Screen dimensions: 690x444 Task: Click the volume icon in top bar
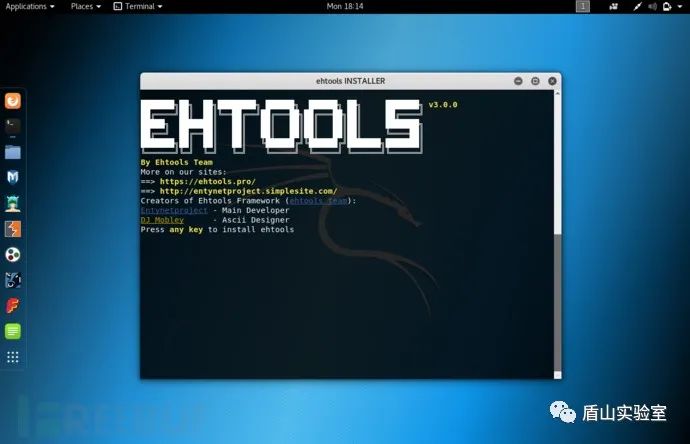click(653, 6)
